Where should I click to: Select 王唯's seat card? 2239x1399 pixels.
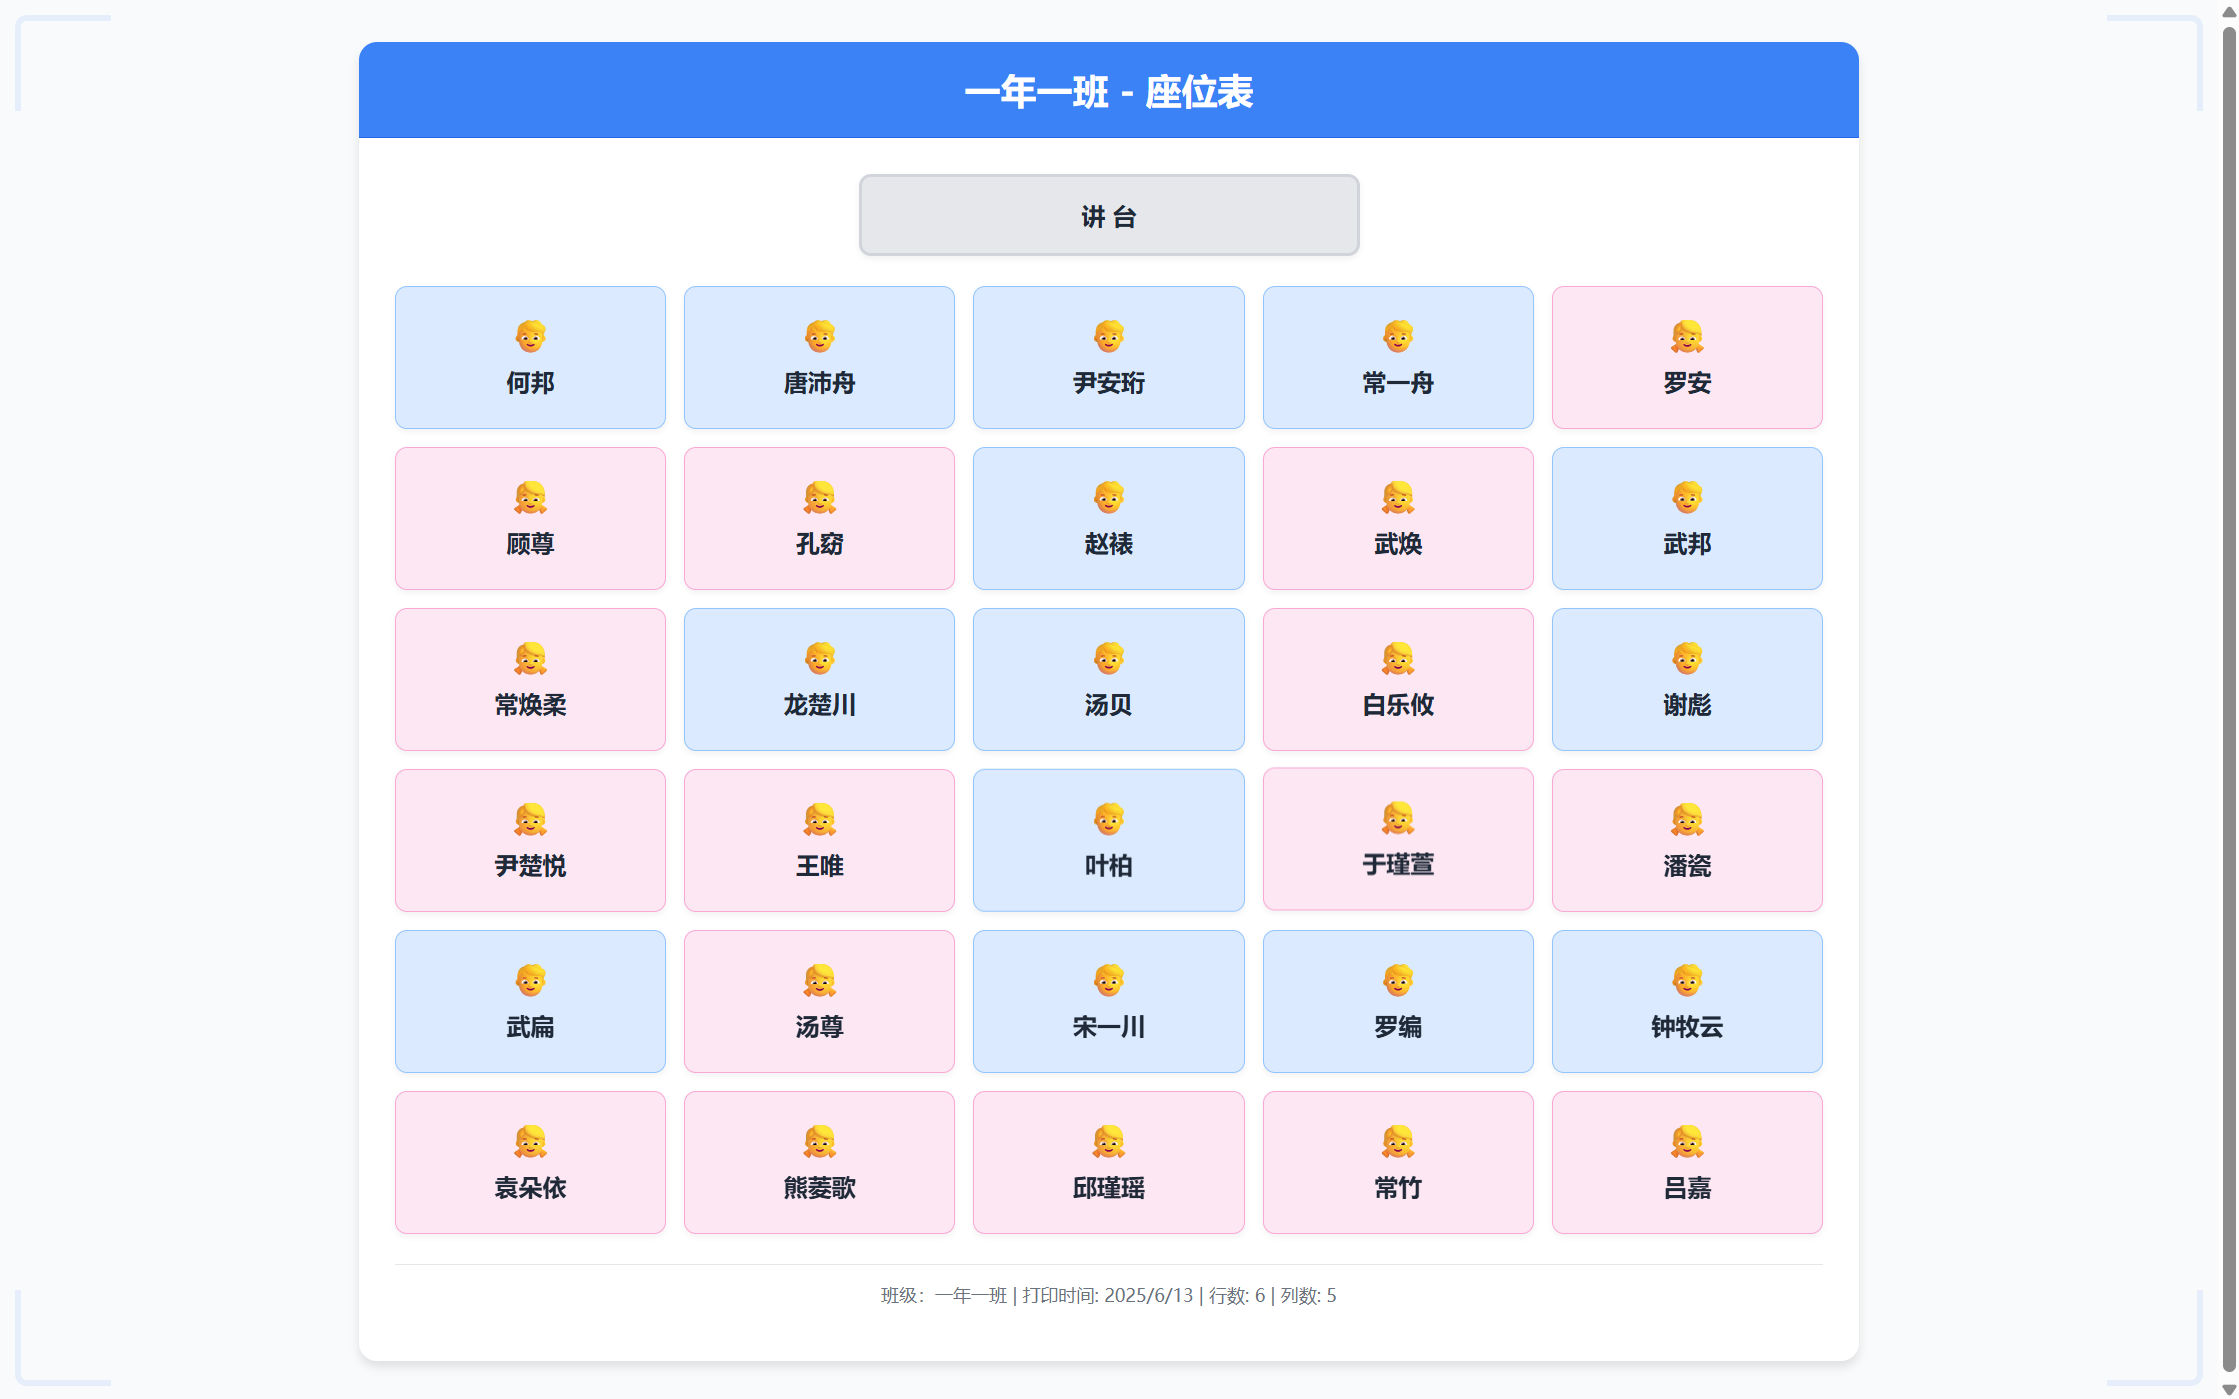pyautogui.click(x=819, y=840)
